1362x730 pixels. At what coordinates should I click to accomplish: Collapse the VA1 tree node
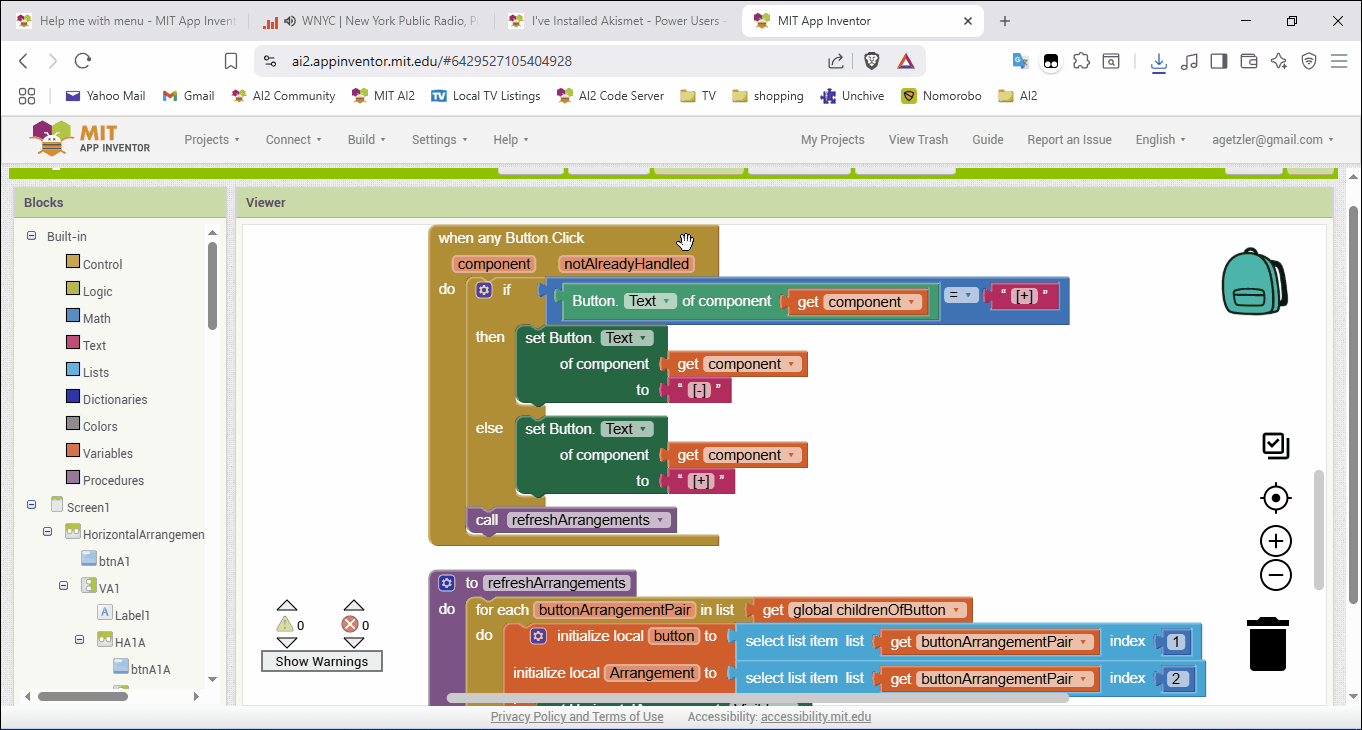(x=64, y=587)
